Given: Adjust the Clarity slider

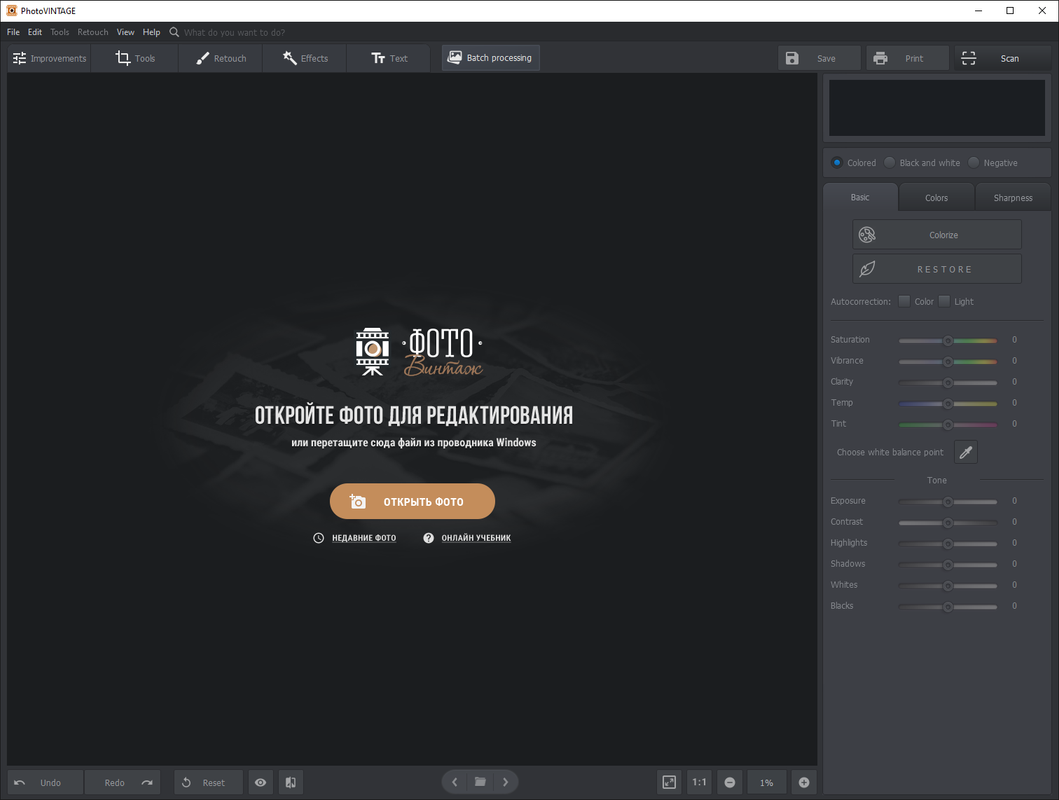Looking at the screenshot, I should click(948, 382).
